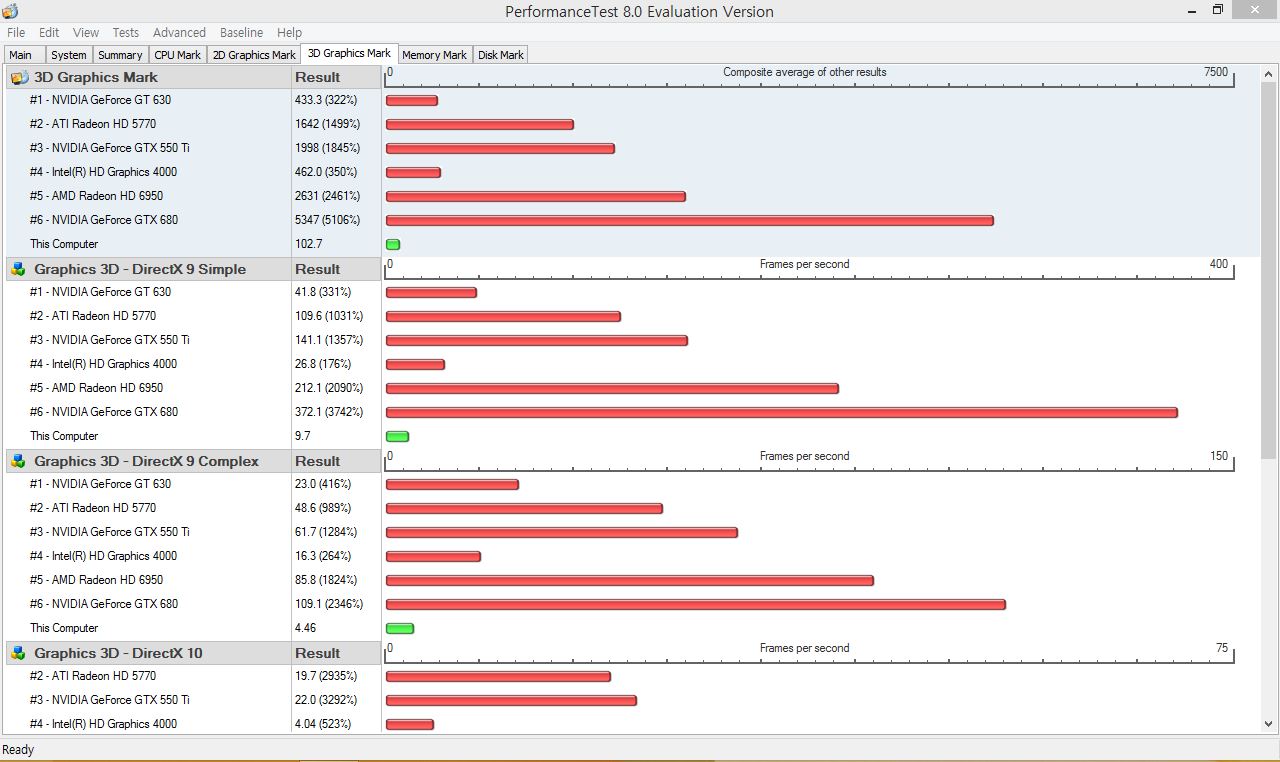
Task: Select '#3 - NVIDIA GeForce GTX 550 Ti' in 3D Graphics Mark
Action: click(110, 148)
